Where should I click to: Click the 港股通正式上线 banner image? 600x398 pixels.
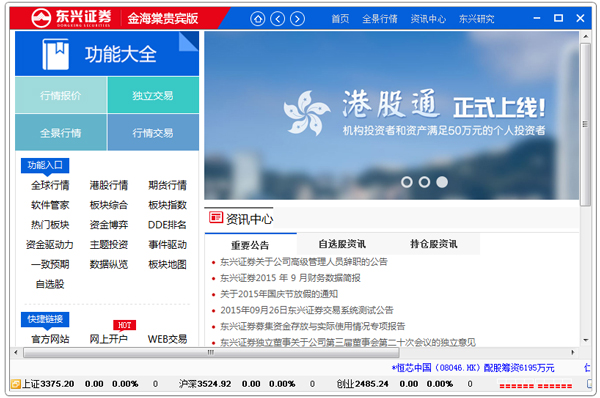391,115
